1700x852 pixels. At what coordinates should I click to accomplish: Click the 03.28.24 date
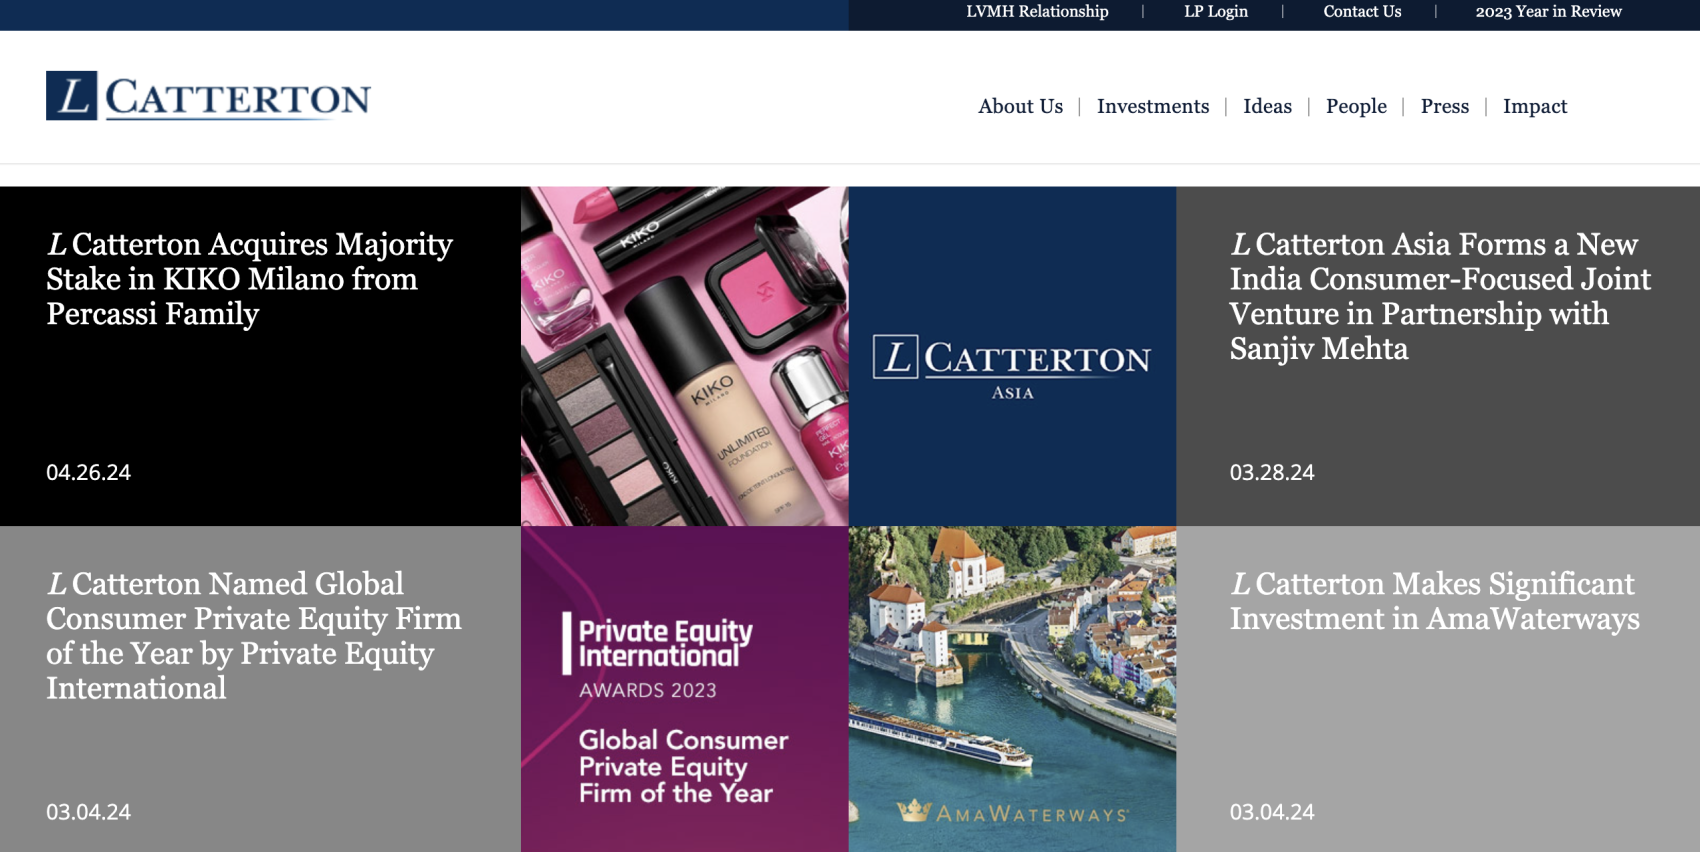coord(1272,472)
